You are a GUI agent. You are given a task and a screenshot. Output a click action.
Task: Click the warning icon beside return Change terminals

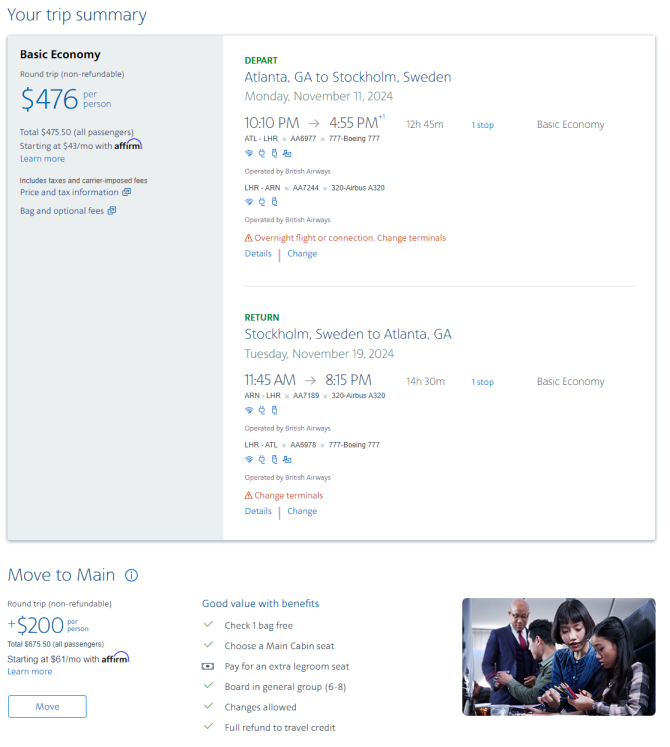[x=248, y=495]
